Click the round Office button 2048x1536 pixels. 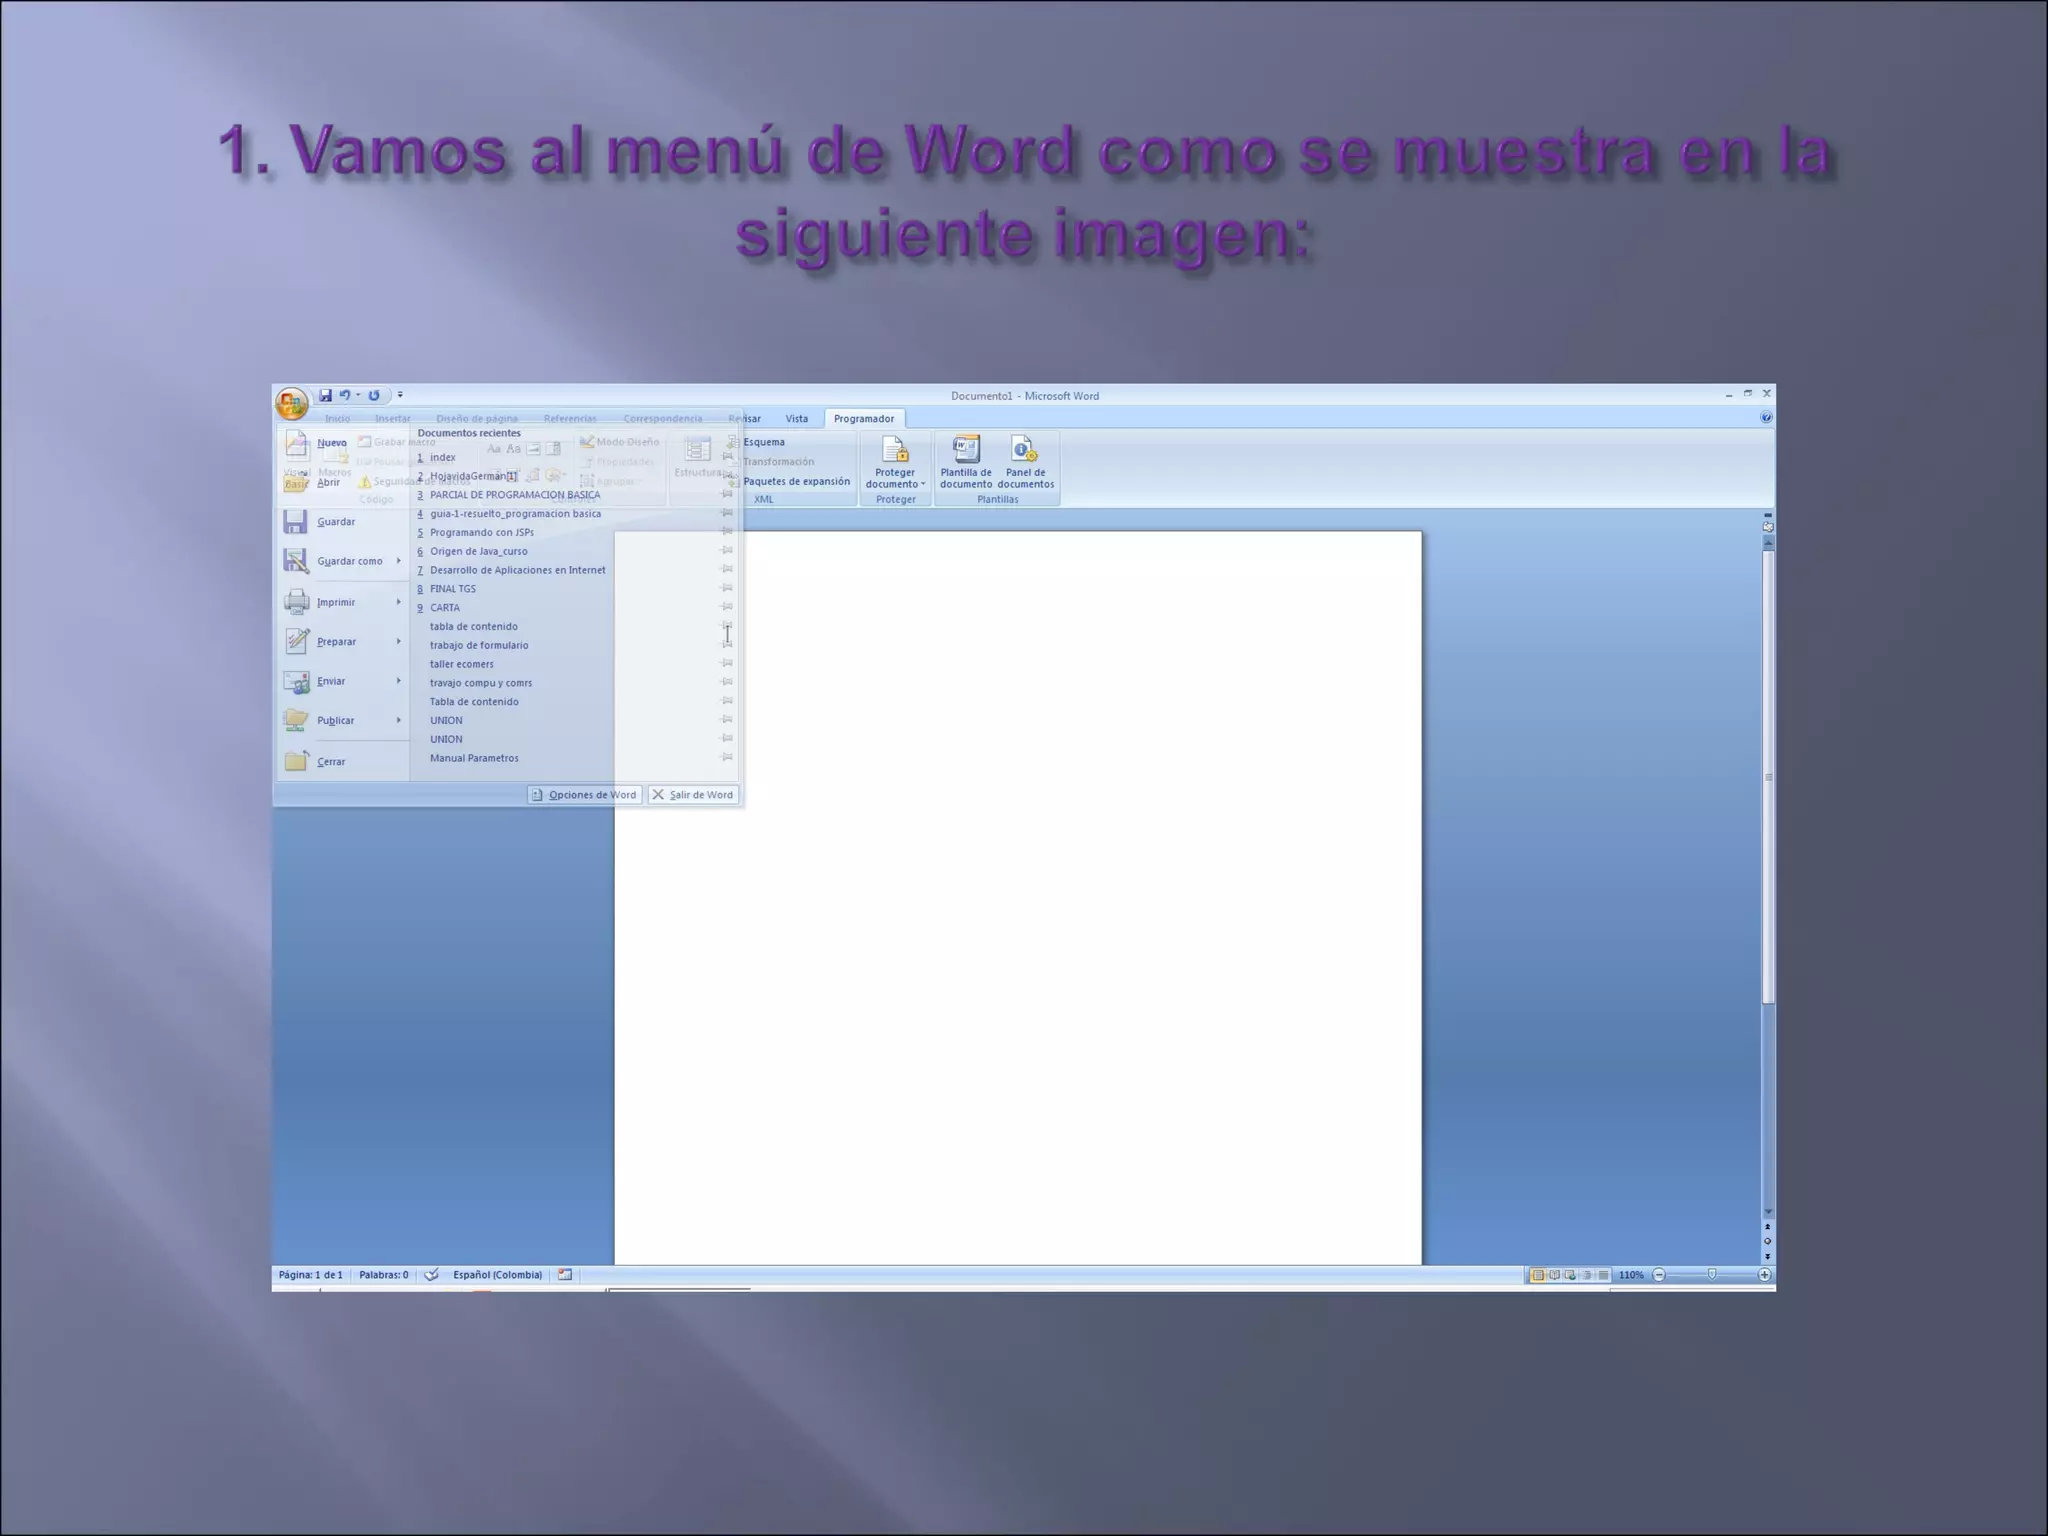point(291,403)
